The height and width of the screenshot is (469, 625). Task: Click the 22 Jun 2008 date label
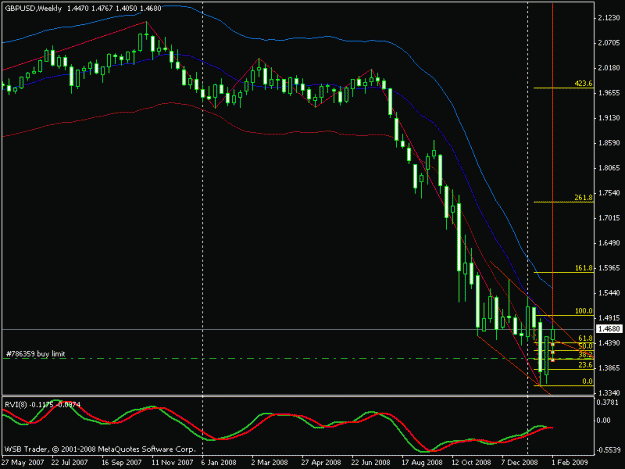click(x=370, y=462)
